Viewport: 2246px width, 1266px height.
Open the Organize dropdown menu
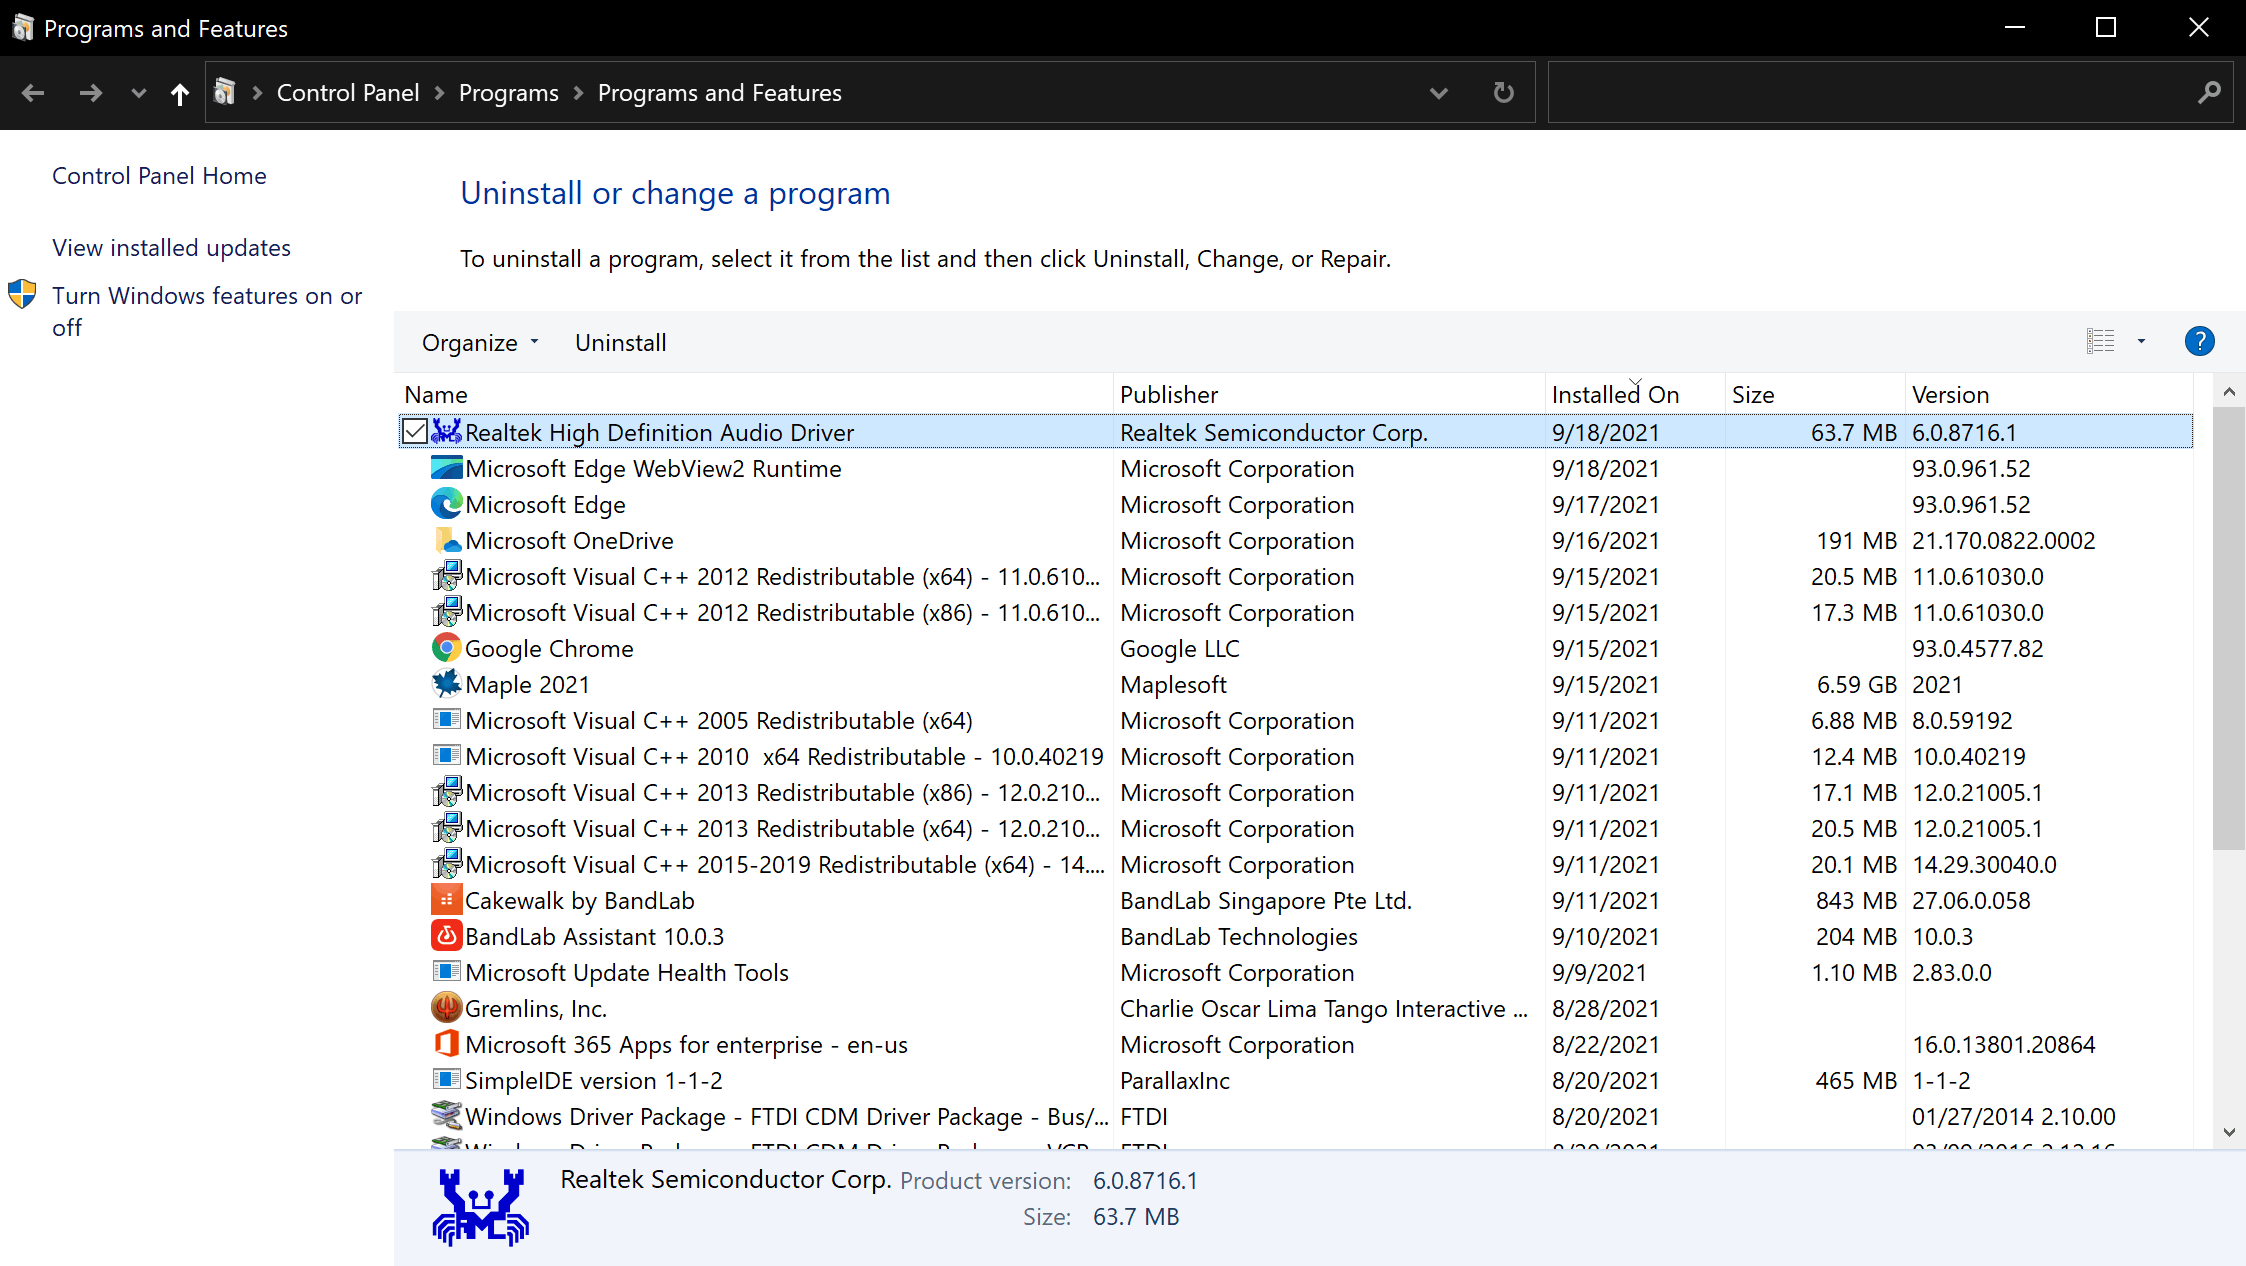480,343
